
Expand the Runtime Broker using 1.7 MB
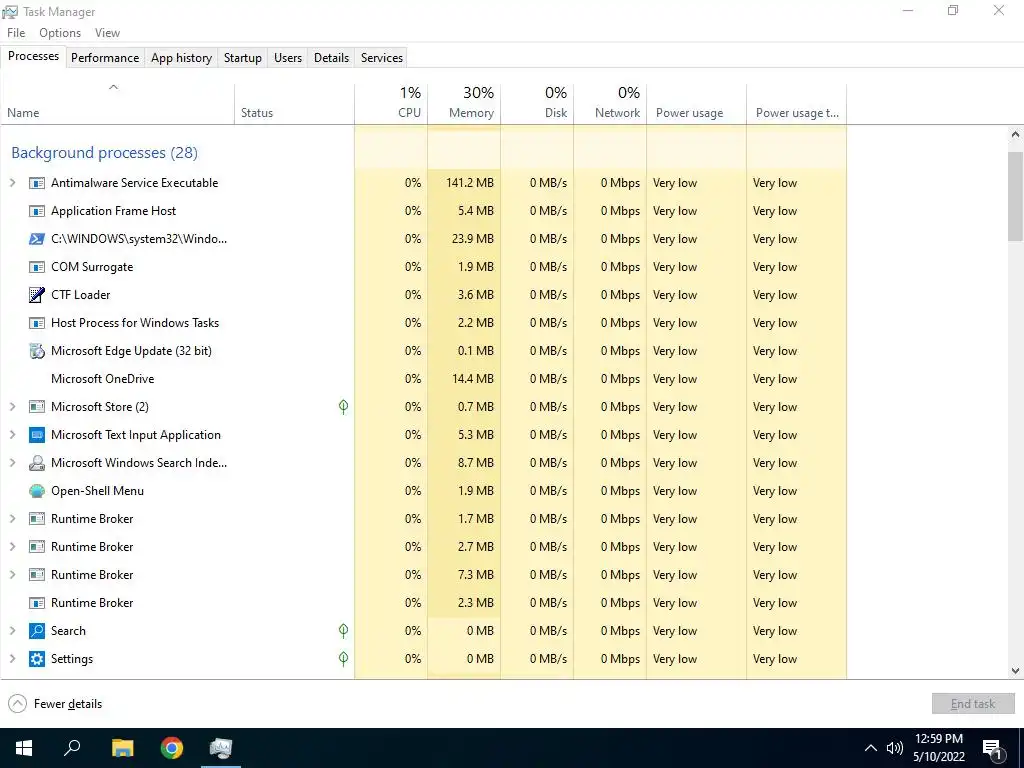click(x=12, y=519)
